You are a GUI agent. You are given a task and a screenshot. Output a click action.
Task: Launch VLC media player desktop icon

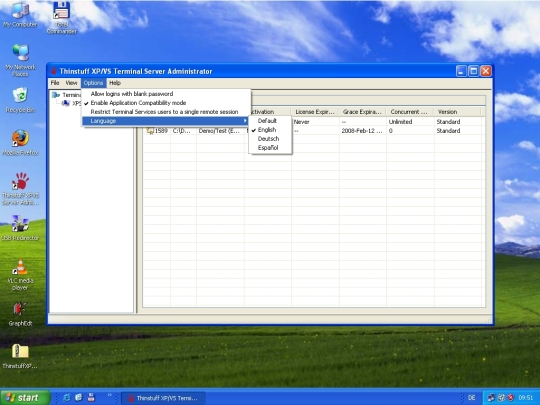[20, 274]
